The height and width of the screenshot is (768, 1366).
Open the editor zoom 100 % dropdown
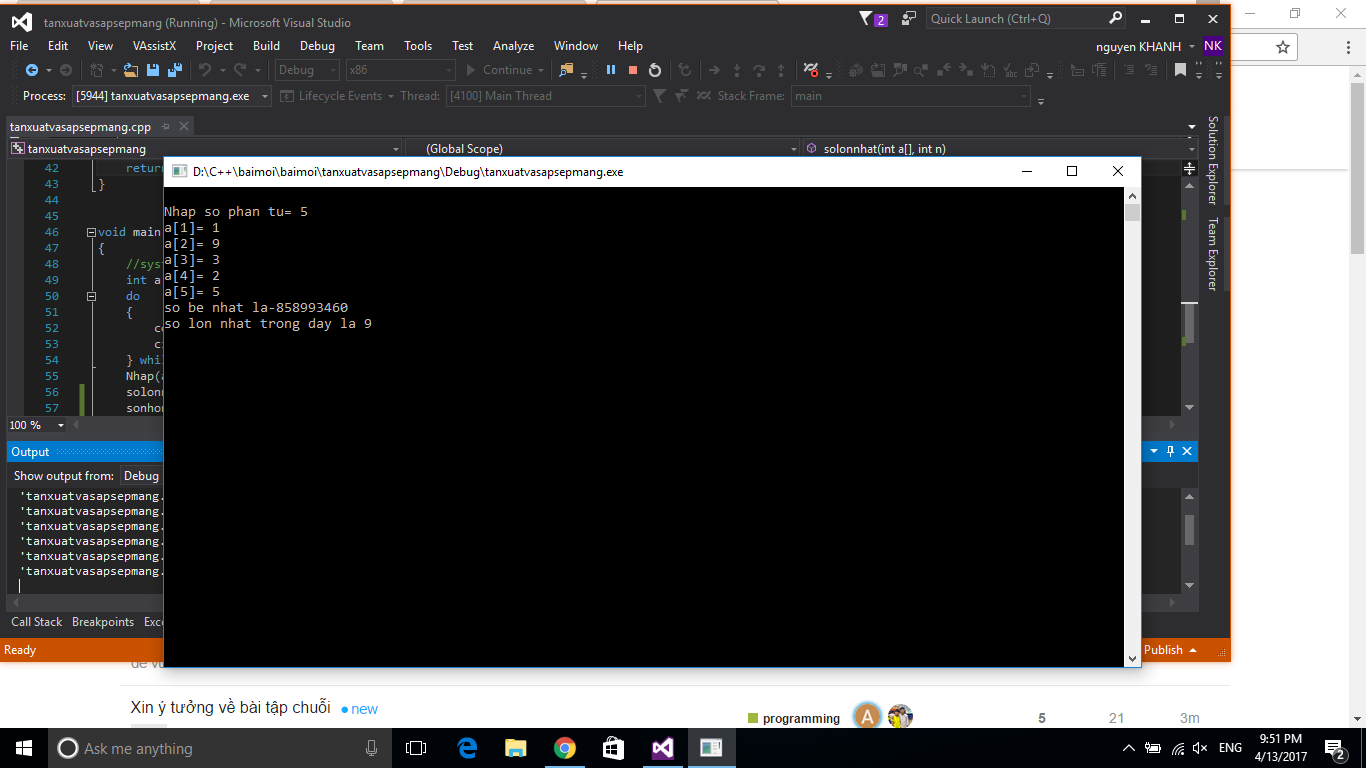pyautogui.click(x=60, y=425)
